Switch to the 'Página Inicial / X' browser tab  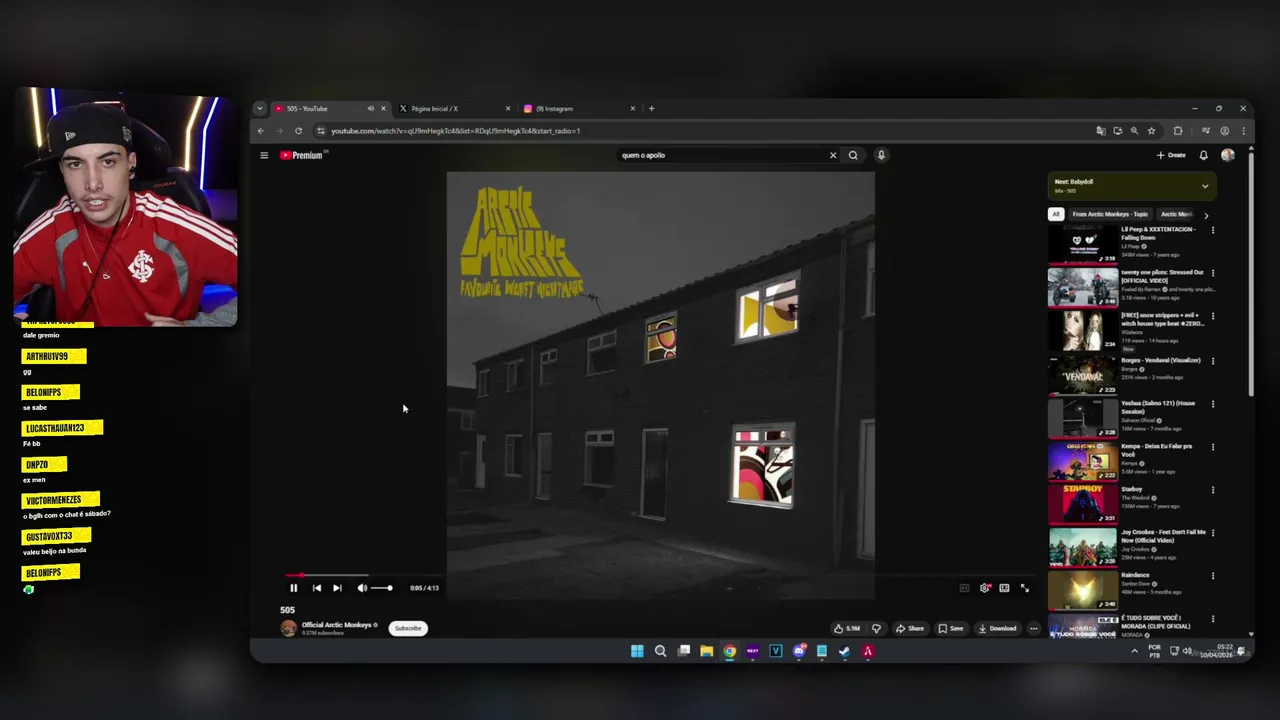click(x=455, y=108)
